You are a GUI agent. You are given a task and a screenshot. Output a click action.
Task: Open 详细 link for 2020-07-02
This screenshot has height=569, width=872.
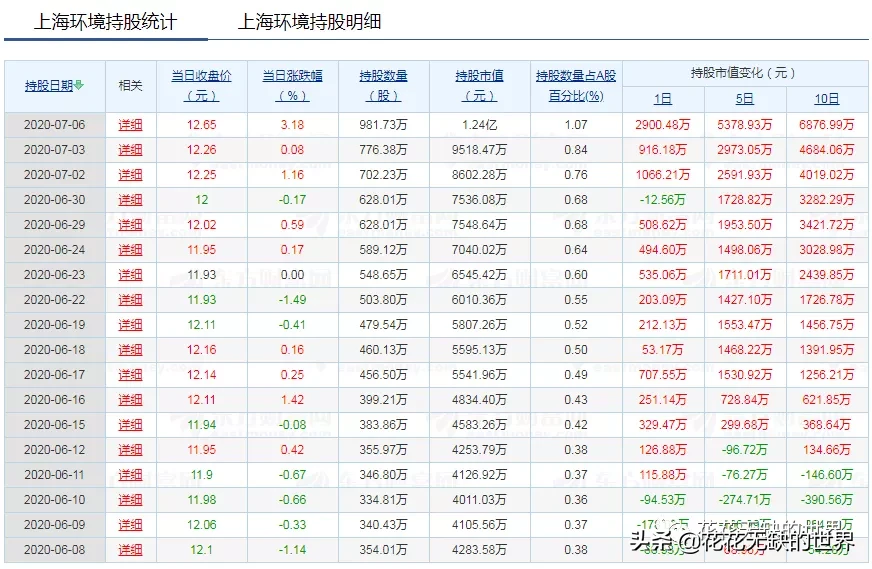(130, 175)
